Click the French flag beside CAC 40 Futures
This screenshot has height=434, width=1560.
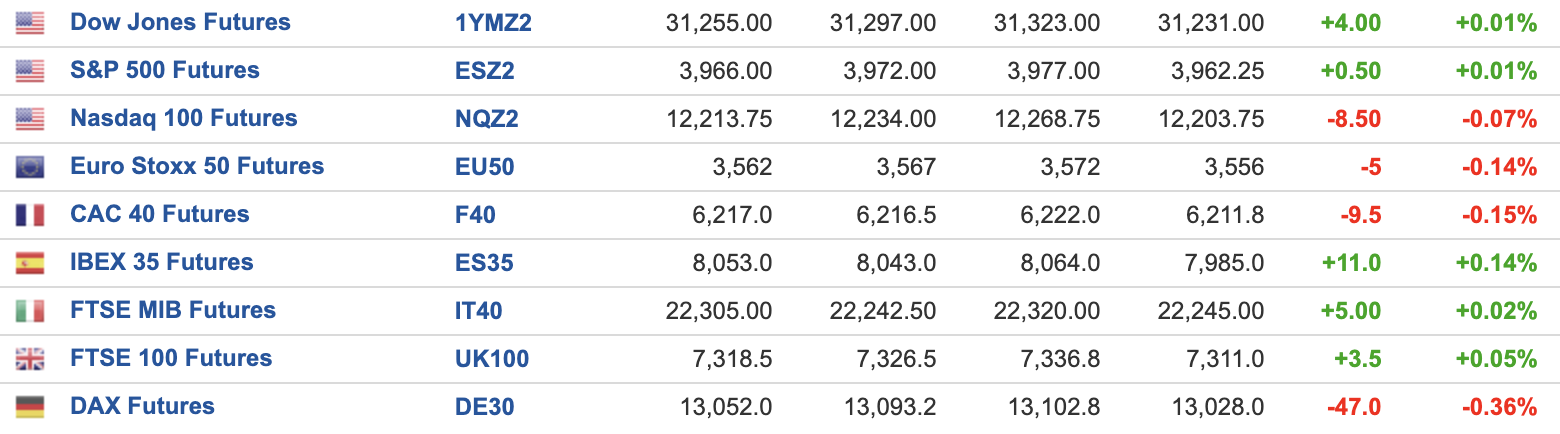point(30,215)
